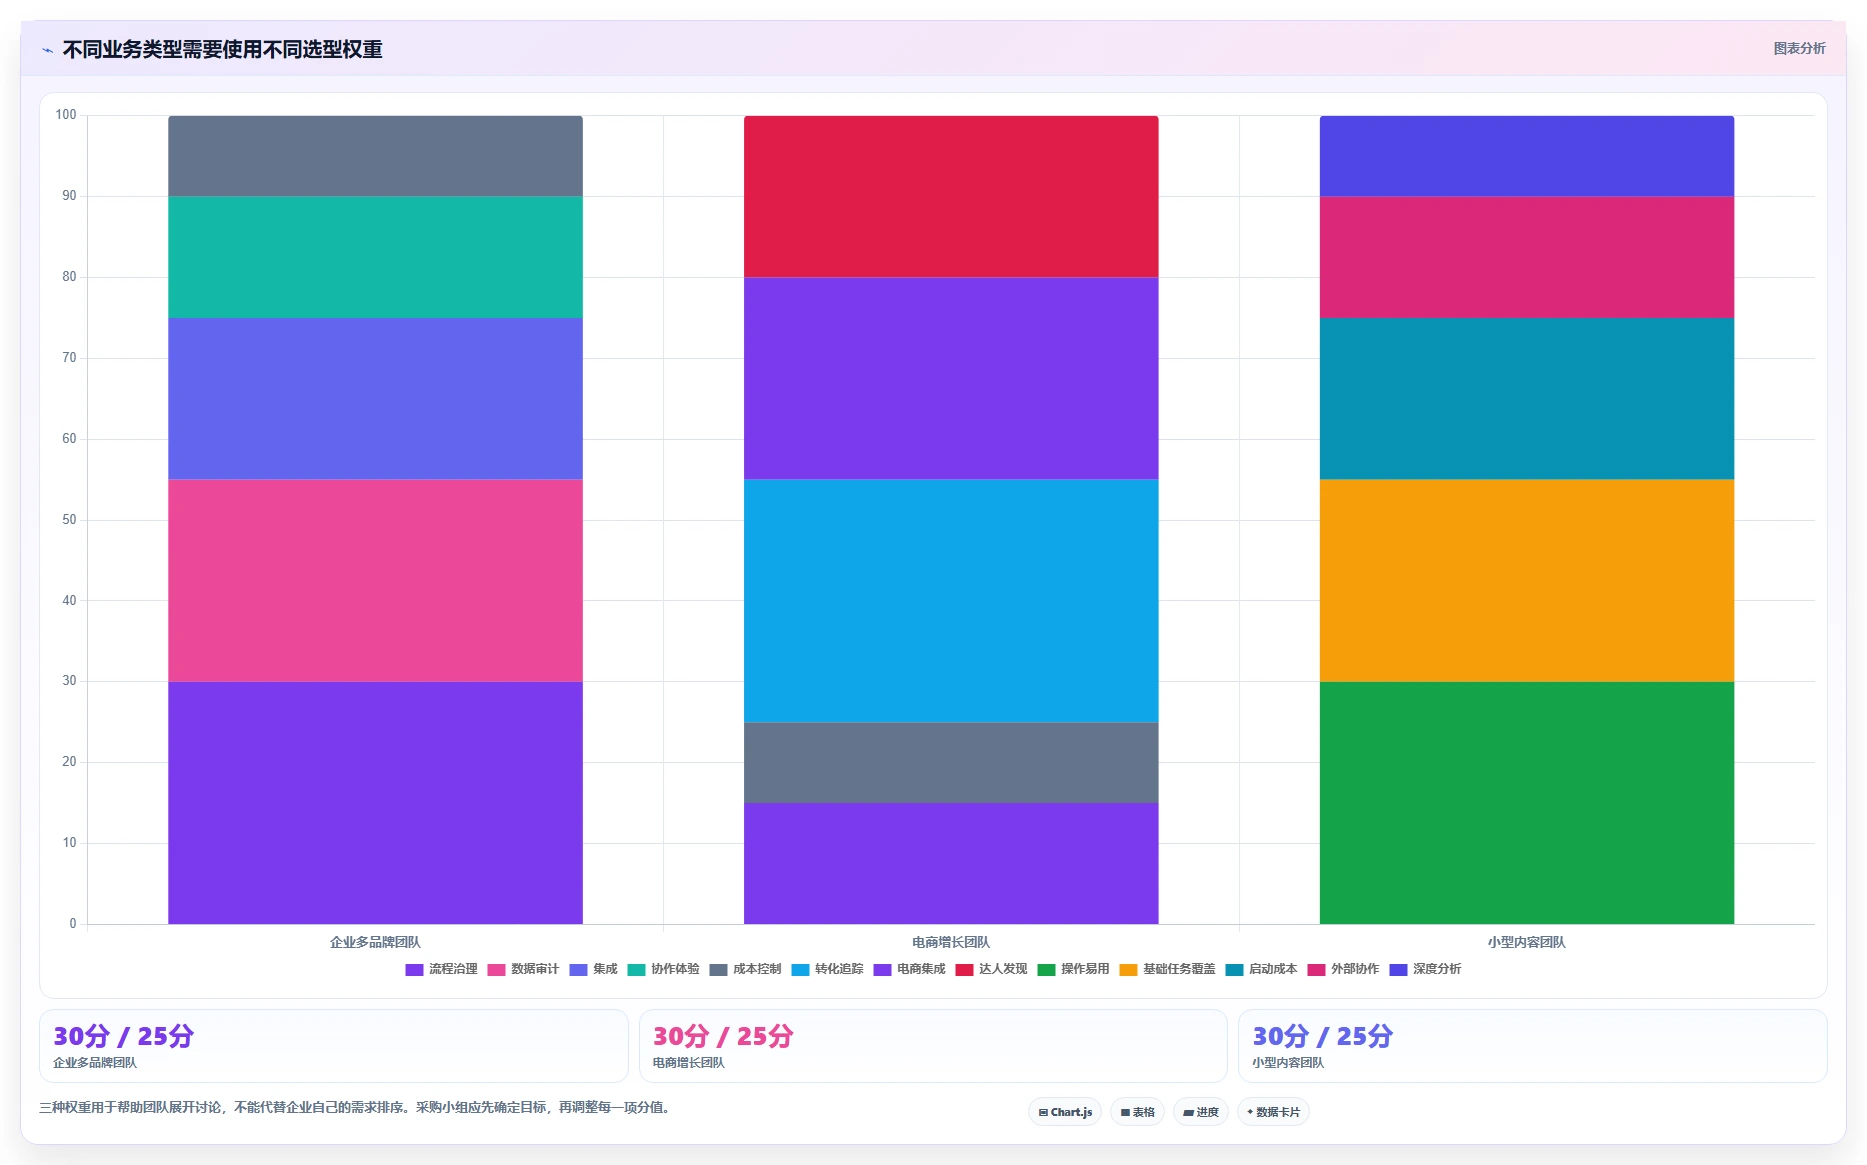Toggle the 流程治理 legend entry
Viewport: 1867px width, 1165px height.
[441, 969]
